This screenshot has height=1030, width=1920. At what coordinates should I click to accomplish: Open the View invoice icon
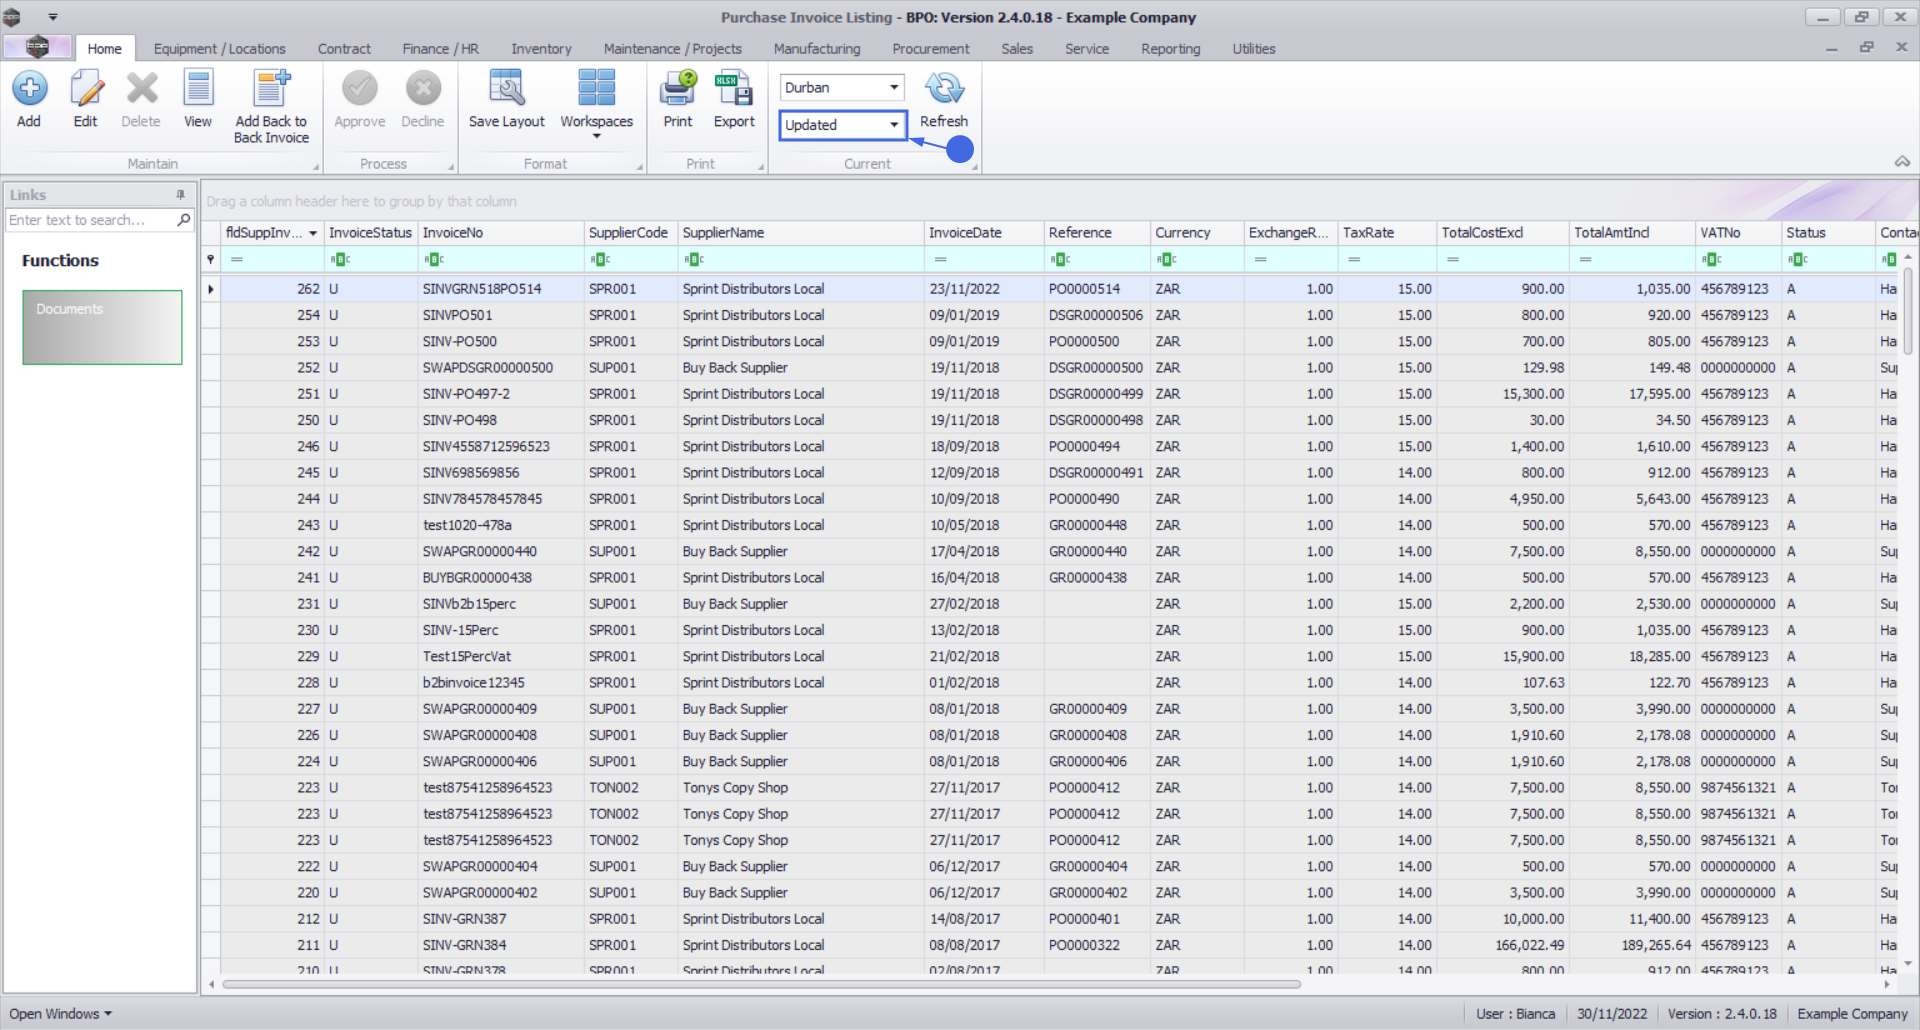[198, 99]
